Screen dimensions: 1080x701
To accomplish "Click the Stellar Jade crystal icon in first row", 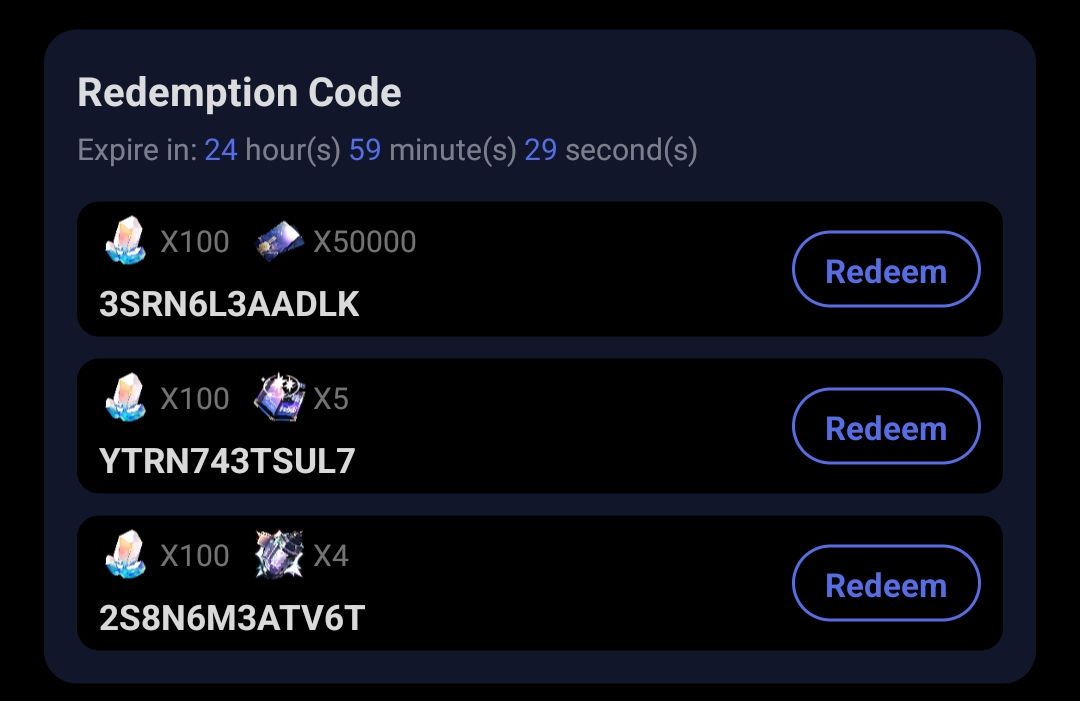I will click(x=125, y=241).
